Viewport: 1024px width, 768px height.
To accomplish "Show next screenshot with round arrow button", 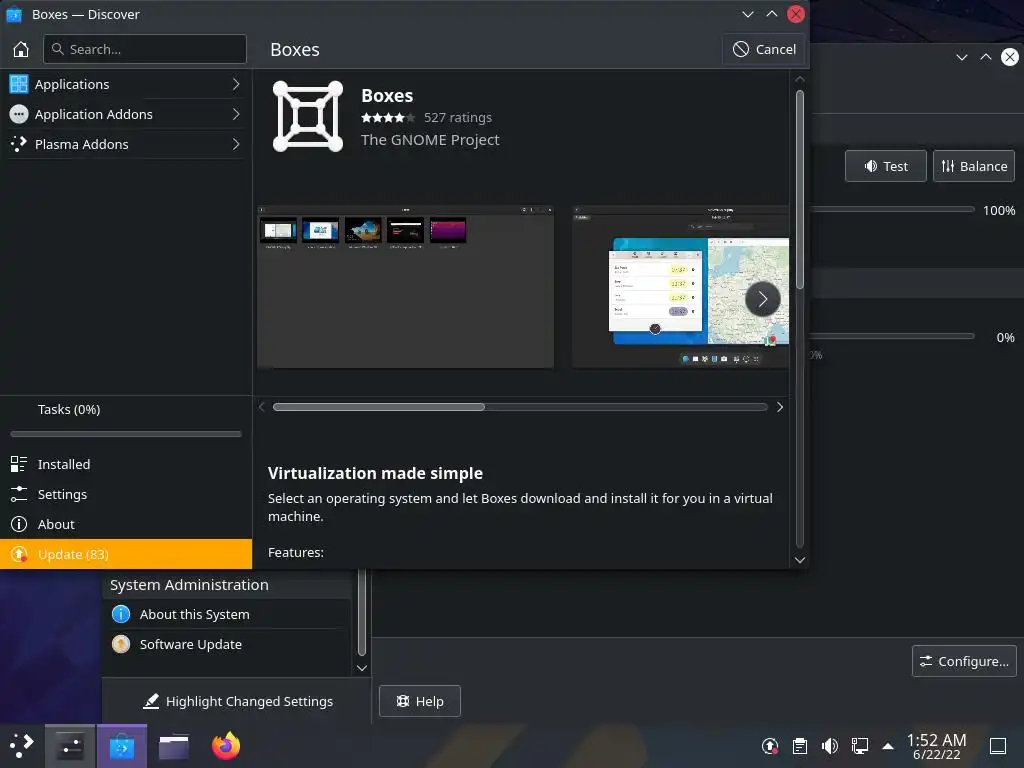I will point(763,299).
